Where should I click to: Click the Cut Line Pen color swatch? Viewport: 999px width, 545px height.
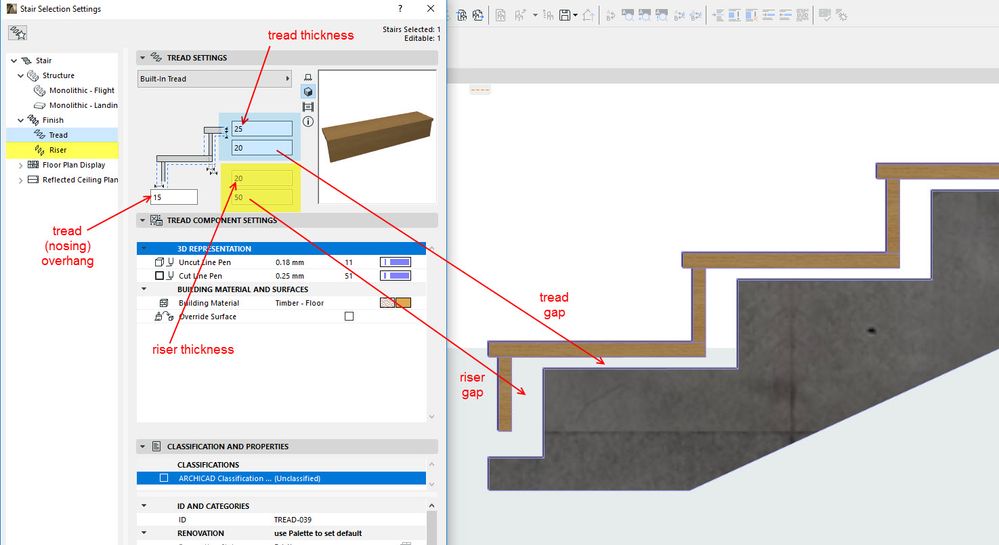(396, 275)
